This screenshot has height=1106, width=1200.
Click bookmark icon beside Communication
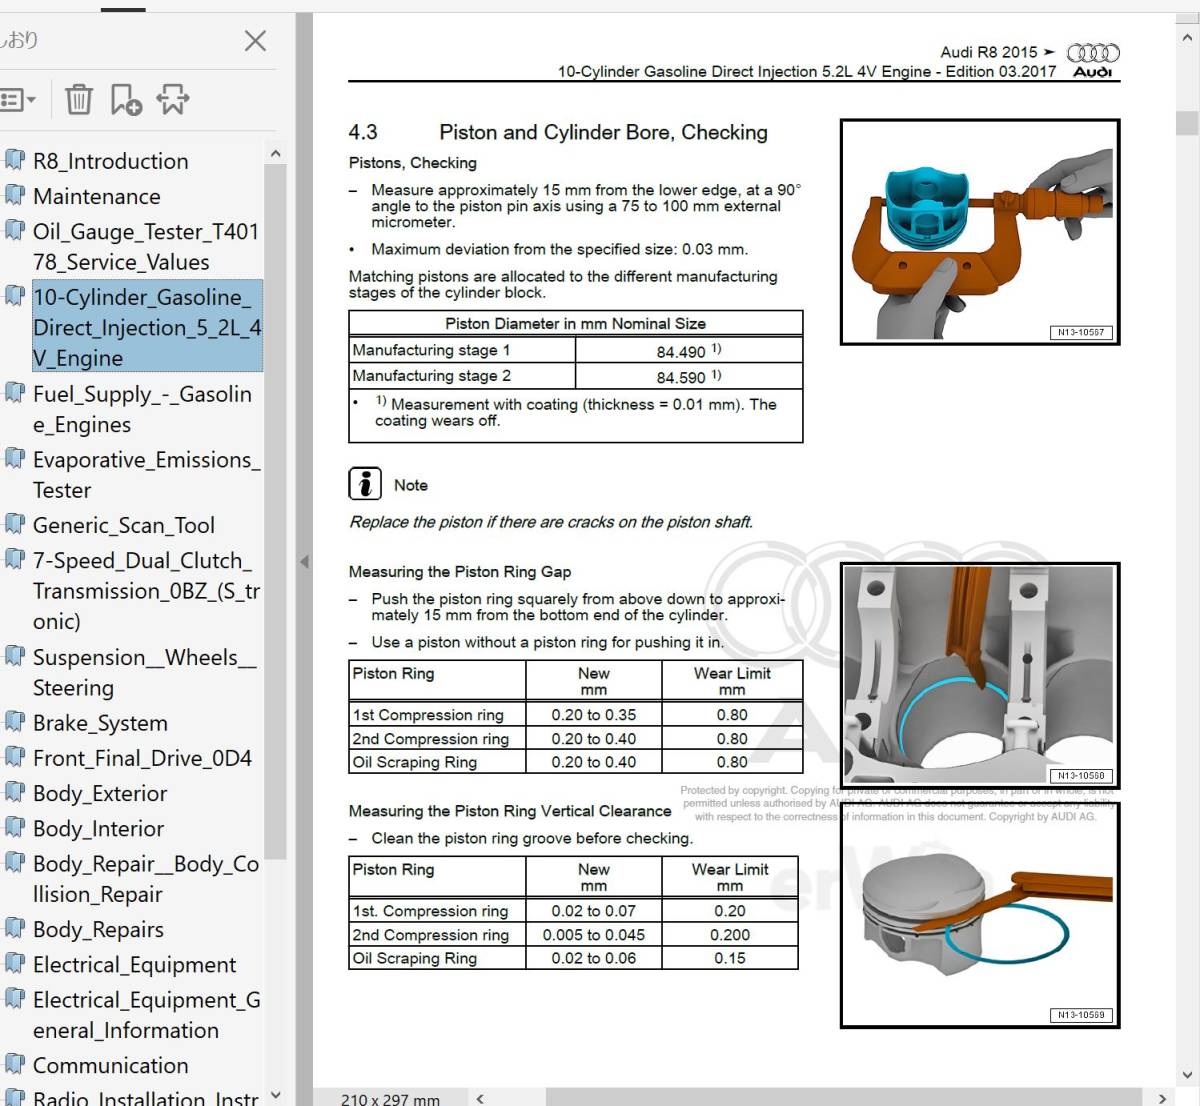point(14,1064)
